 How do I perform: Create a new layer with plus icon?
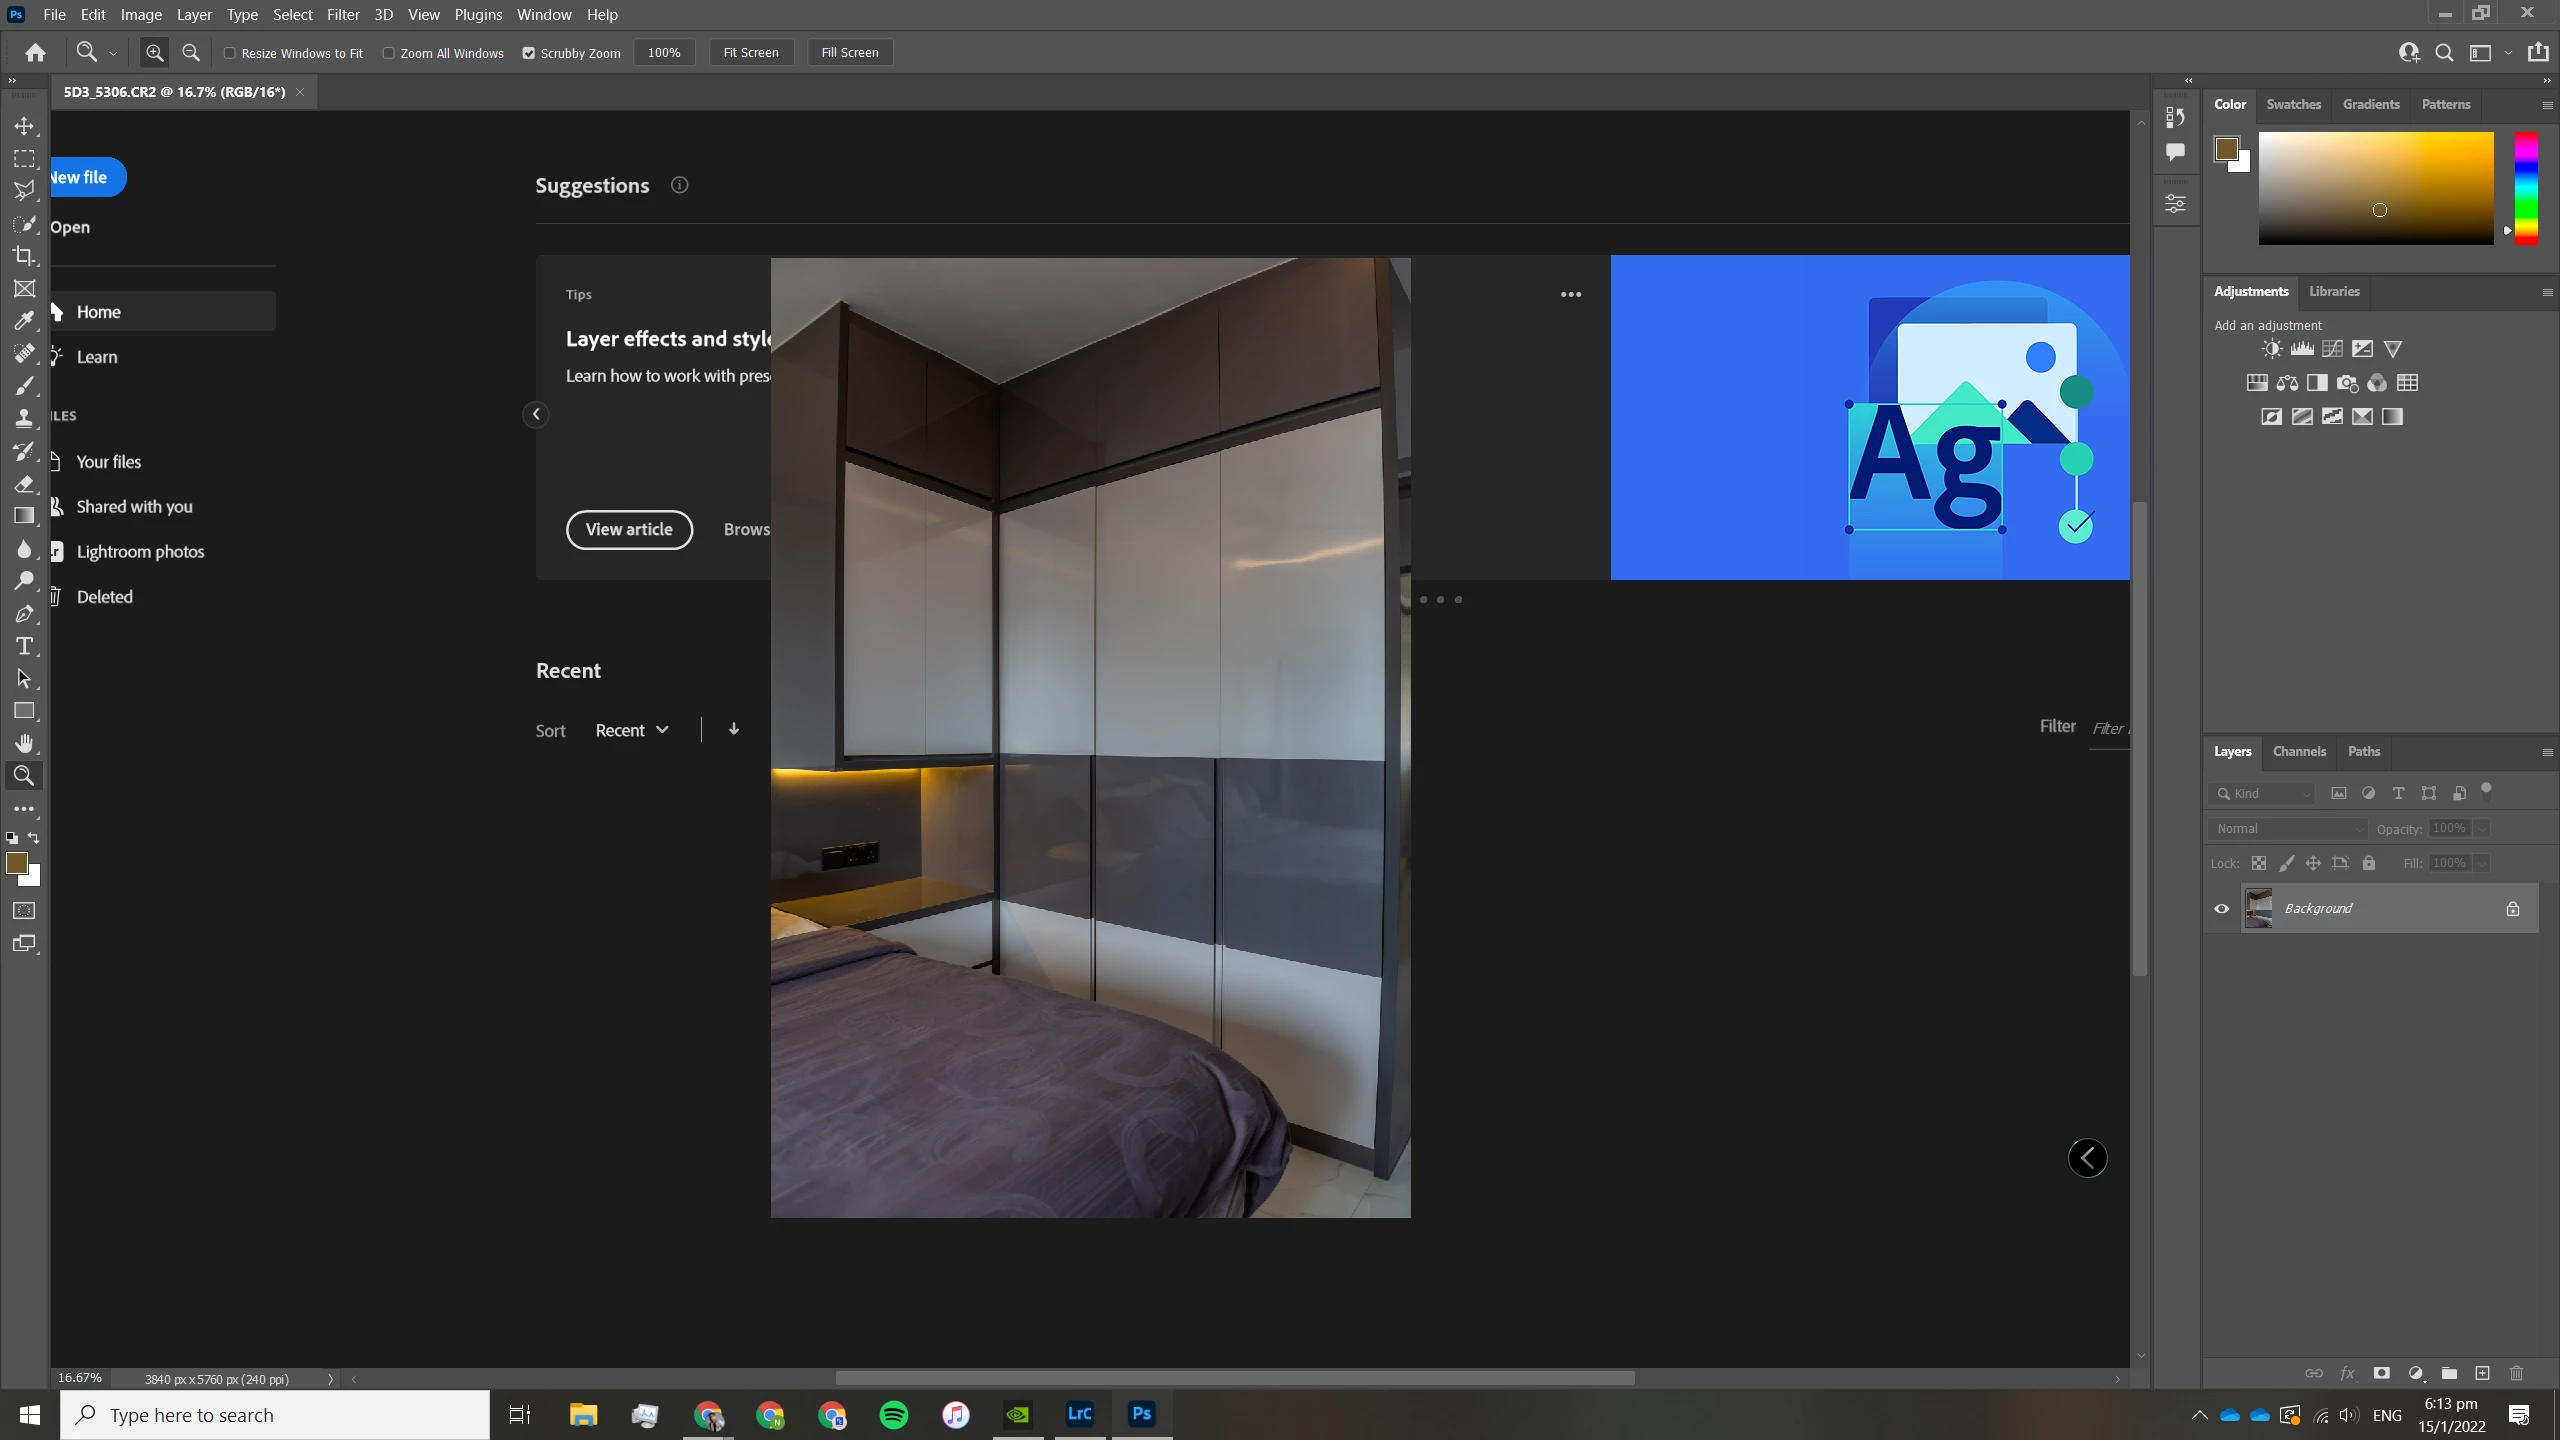click(2482, 1373)
